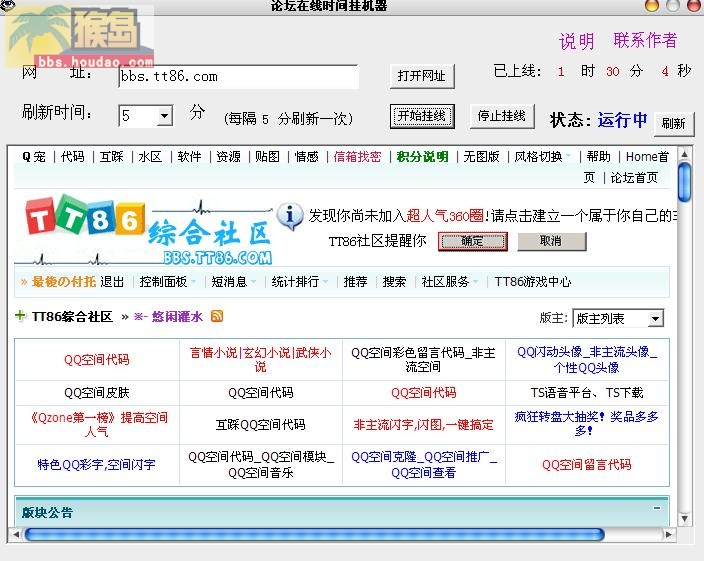Click the username 最後の付托
The width and height of the screenshot is (704, 561).
pos(63,282)
